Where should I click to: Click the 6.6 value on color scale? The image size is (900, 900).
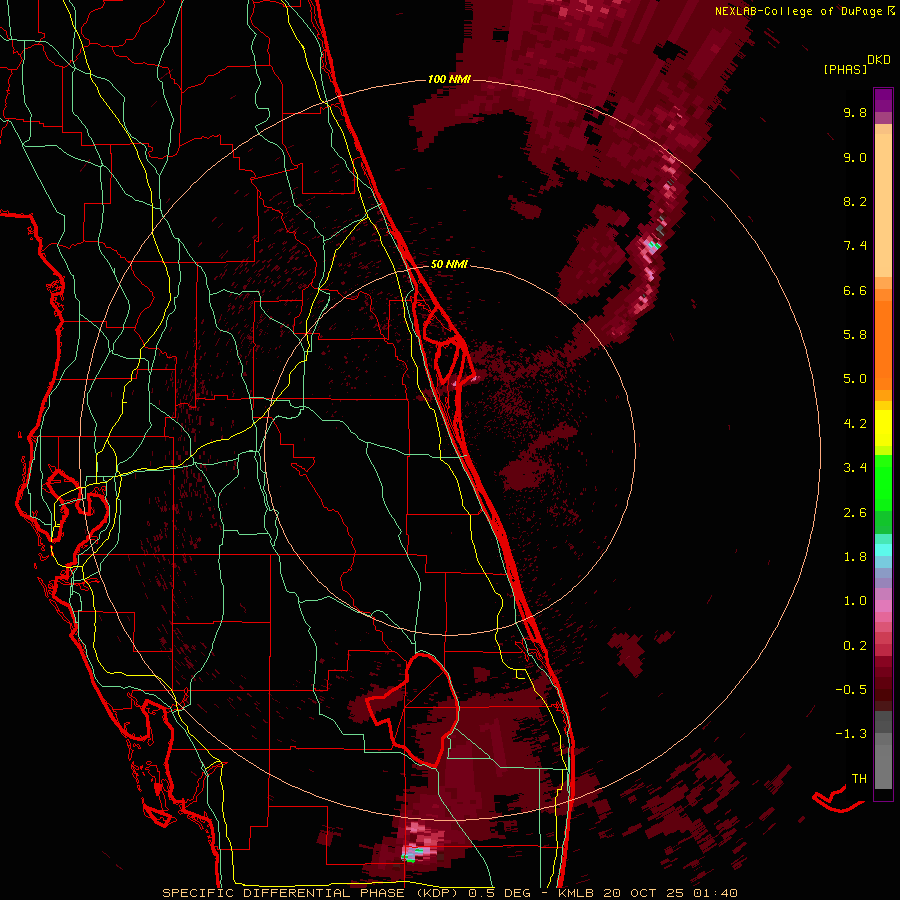point(855,290)
